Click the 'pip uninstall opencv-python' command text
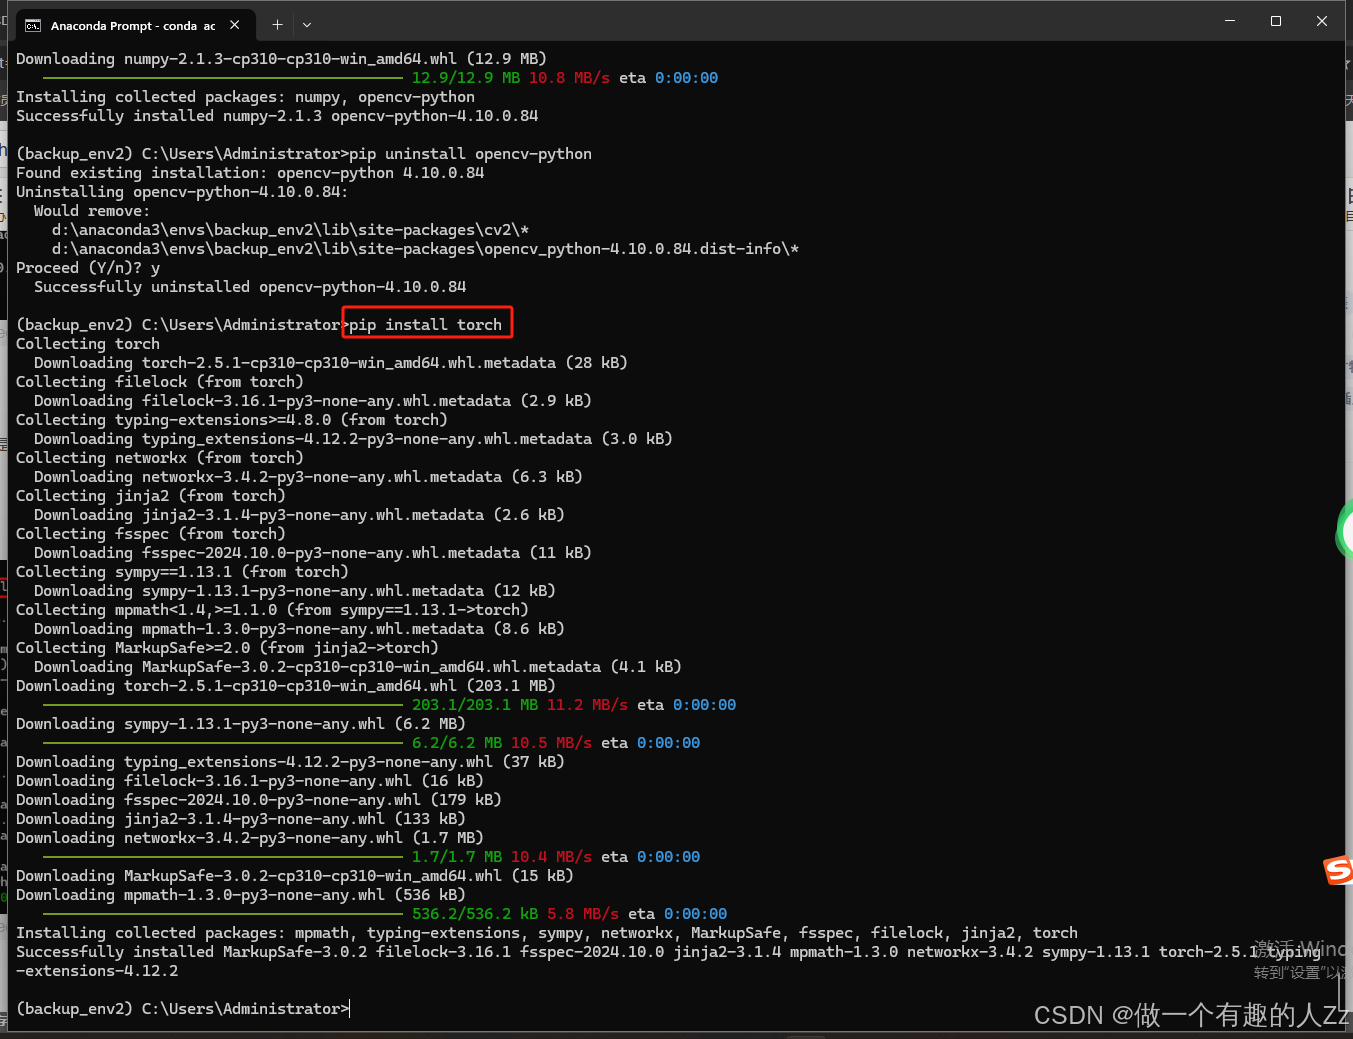Viewport: 1353px width, 1039px height. [x=470, y=154]
